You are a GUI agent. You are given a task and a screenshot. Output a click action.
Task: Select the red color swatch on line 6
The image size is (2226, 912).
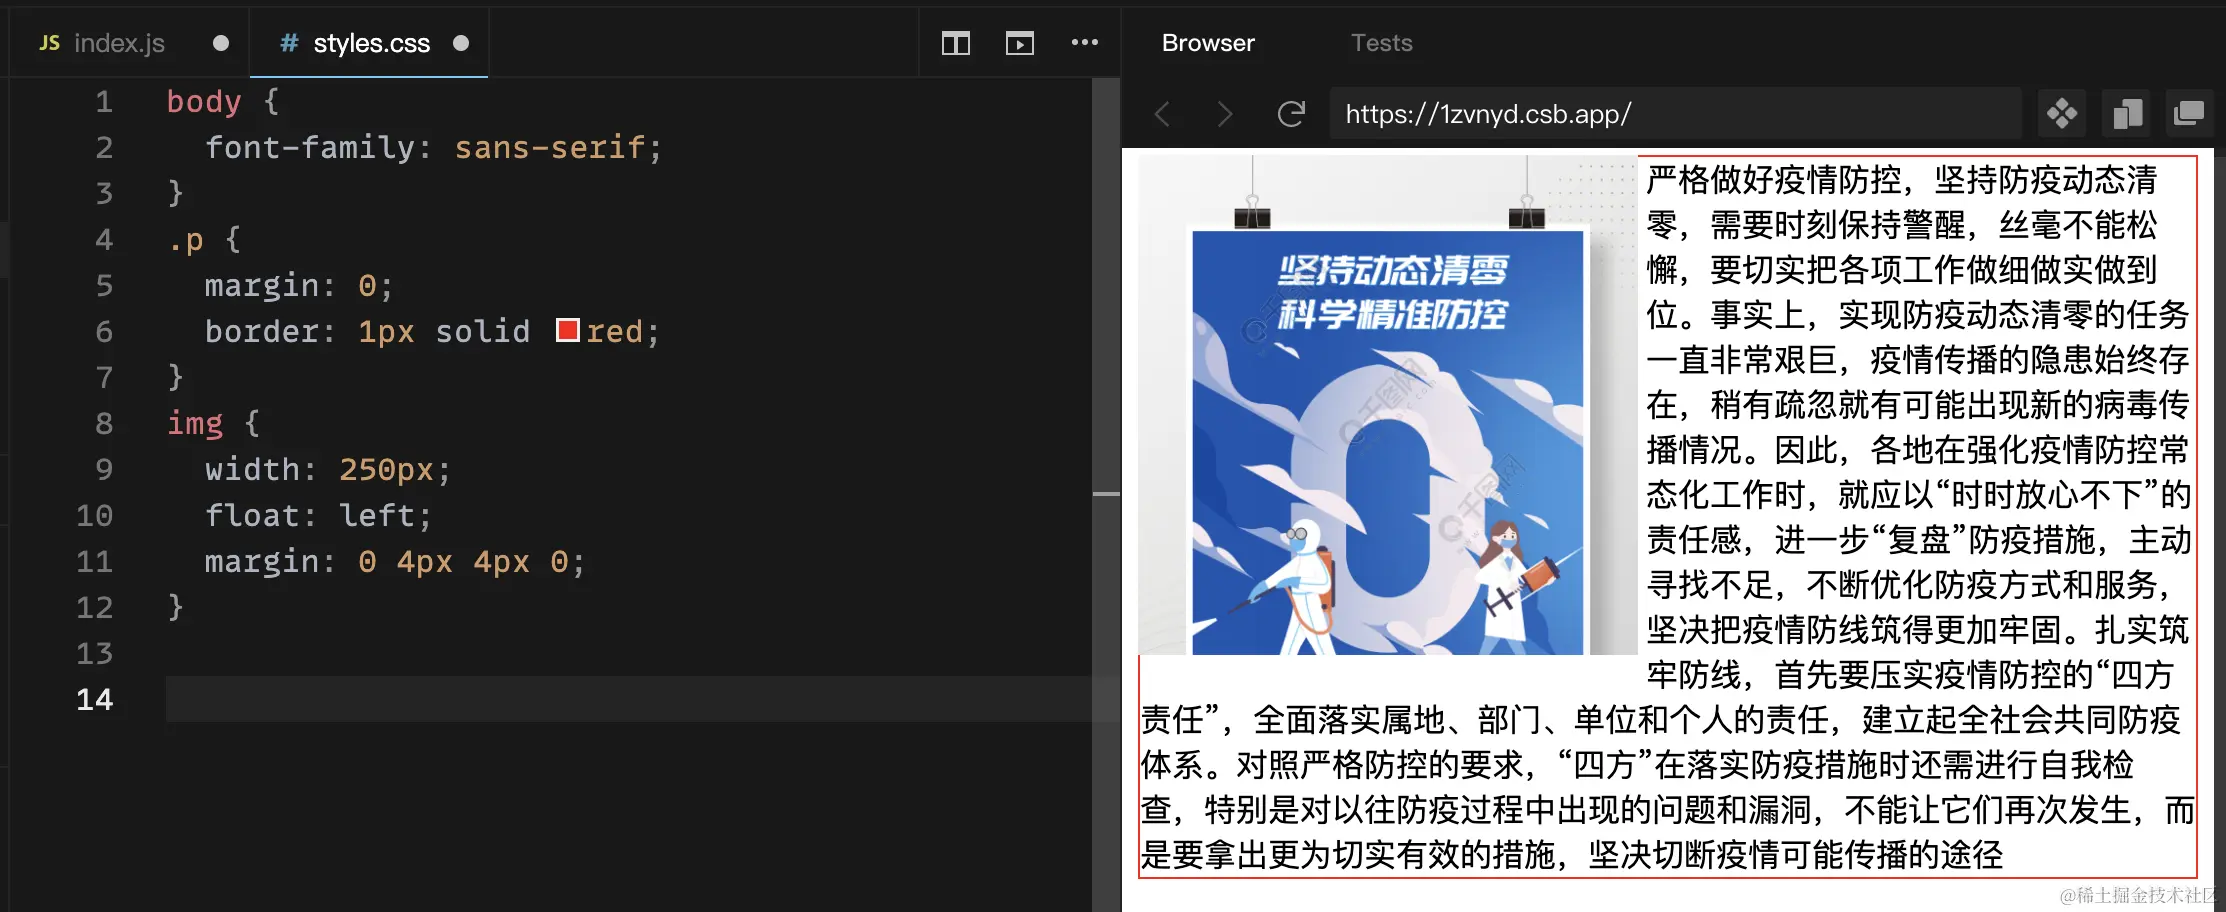pyautogui.click(x=567, y=329)
